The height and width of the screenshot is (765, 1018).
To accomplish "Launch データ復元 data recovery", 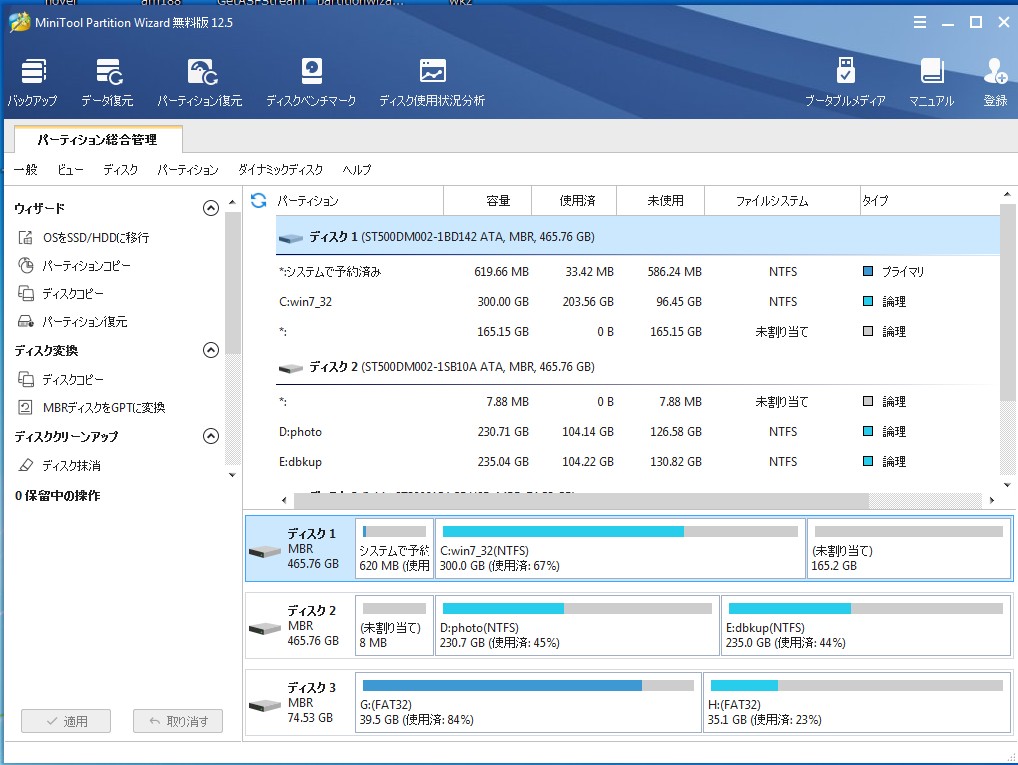I will [108, 82].
